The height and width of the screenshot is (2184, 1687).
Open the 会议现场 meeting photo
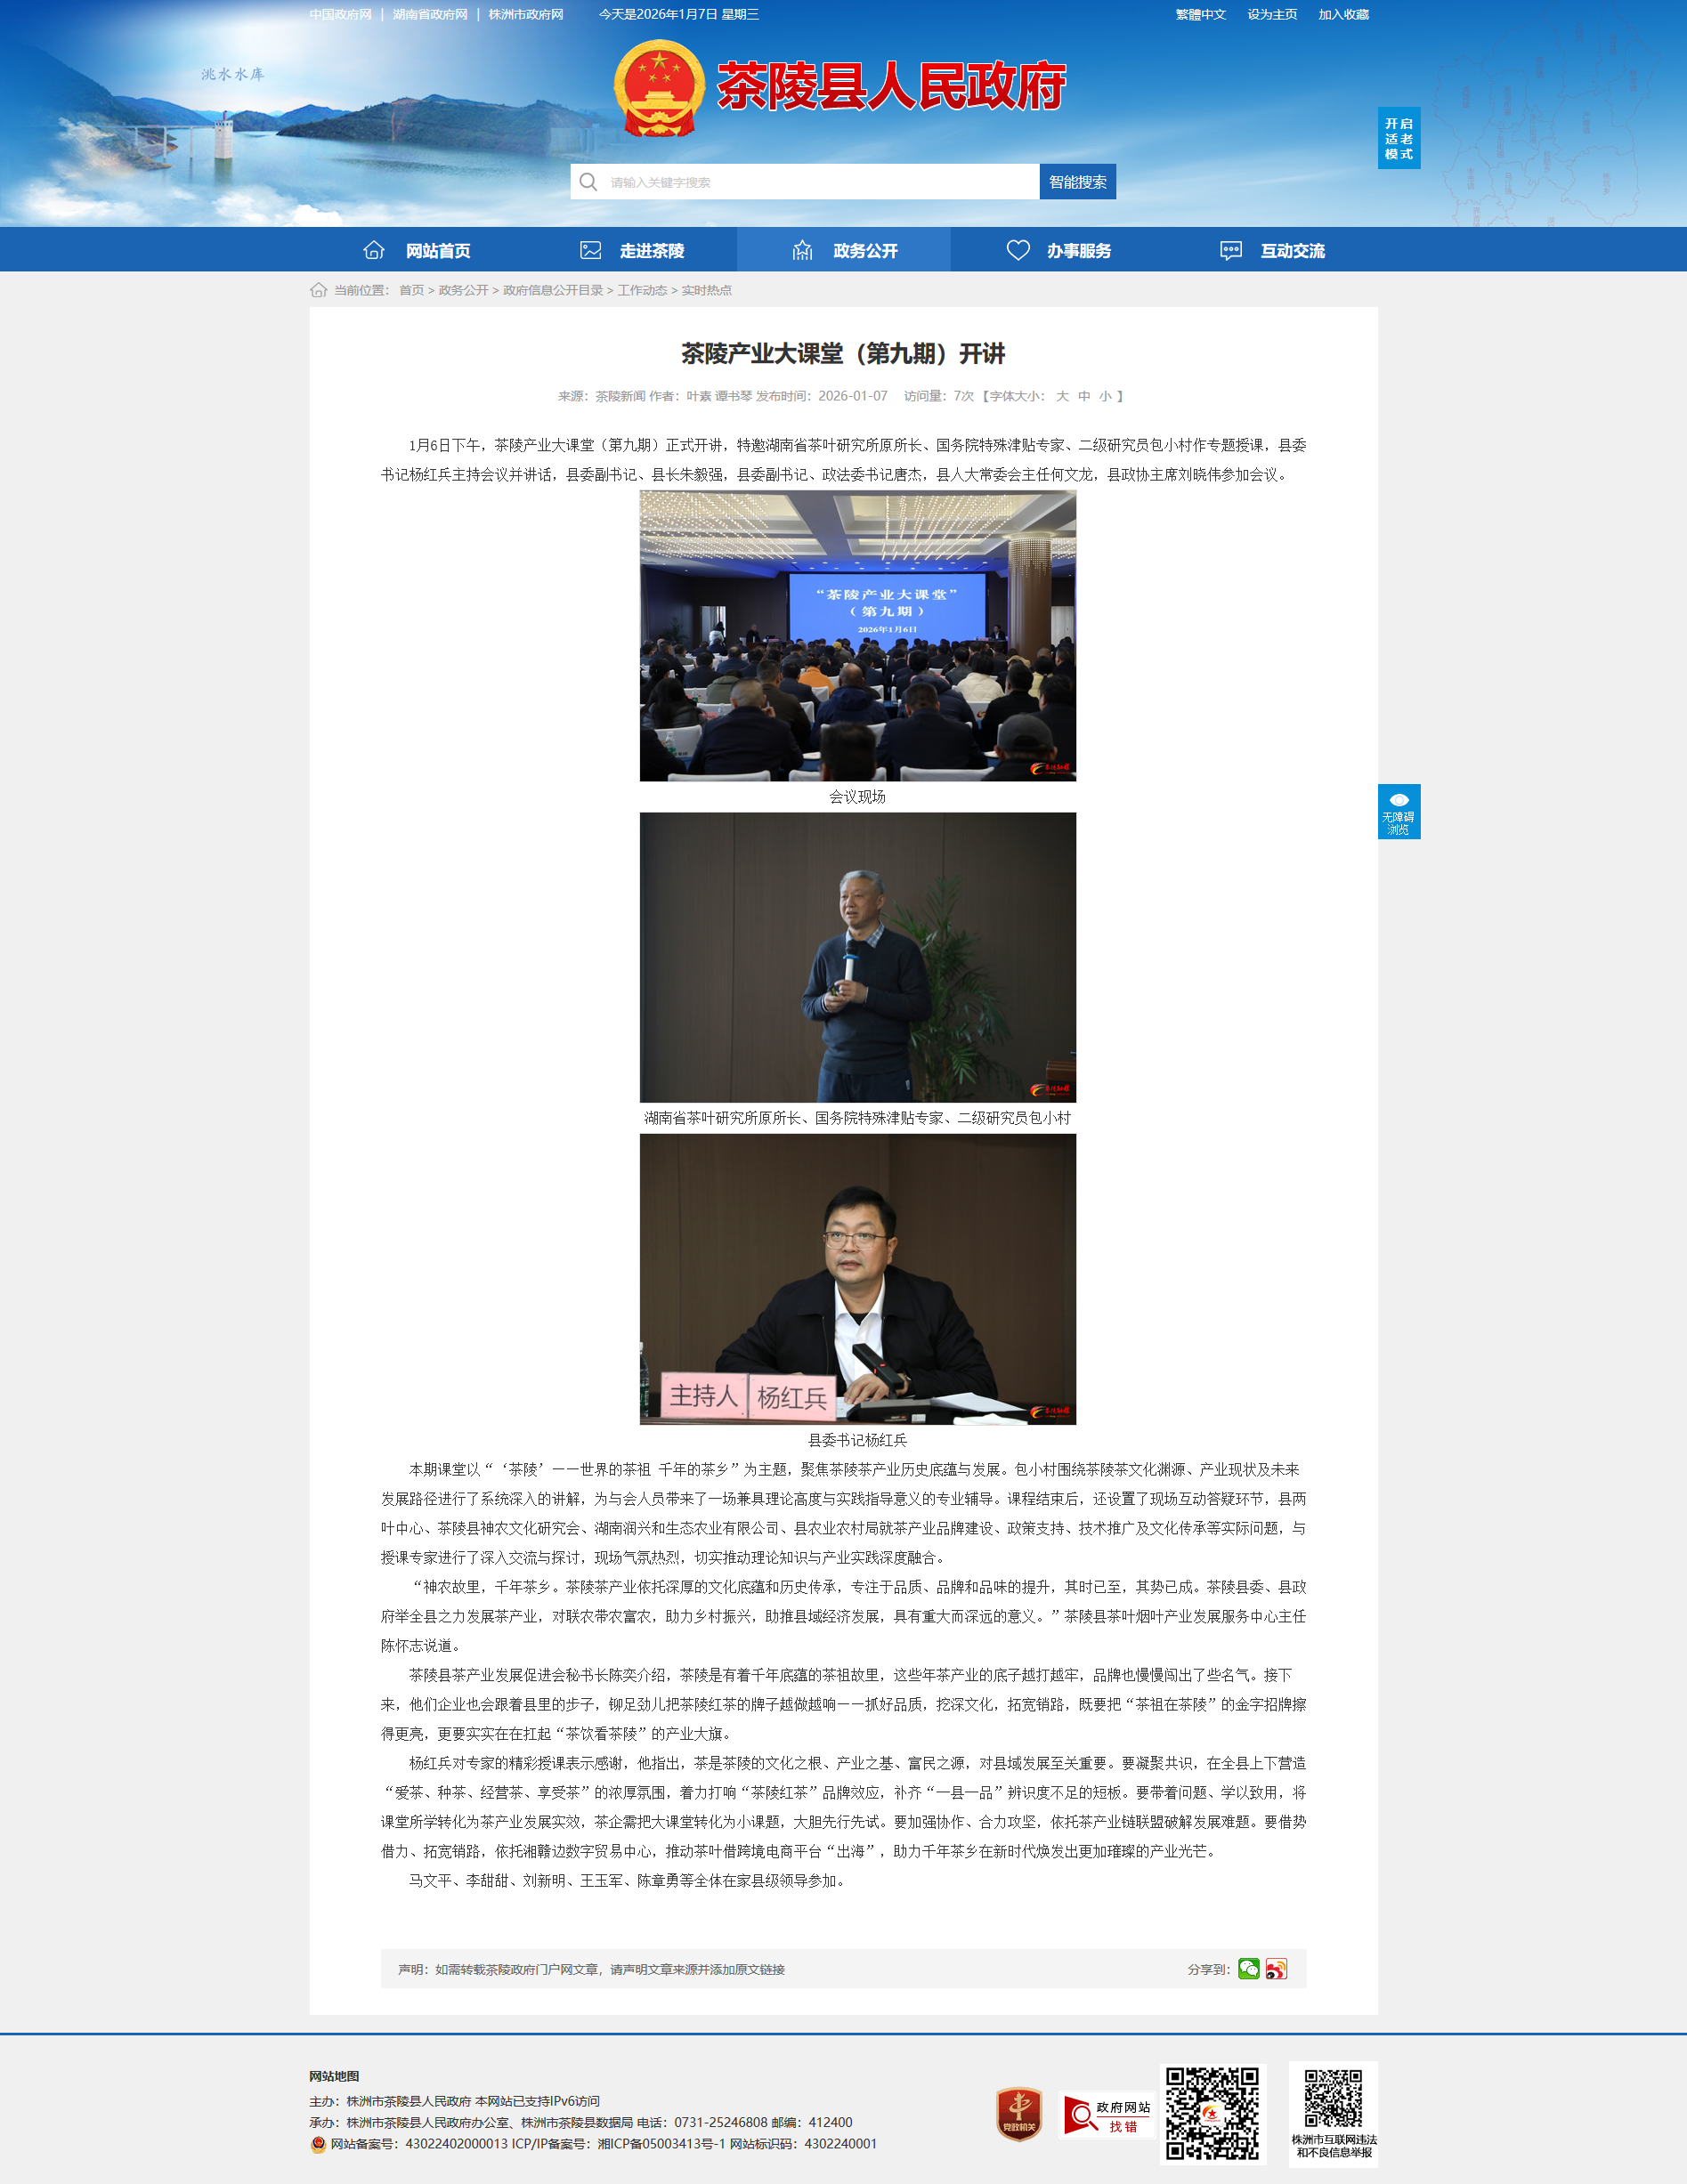pos(857,635)
